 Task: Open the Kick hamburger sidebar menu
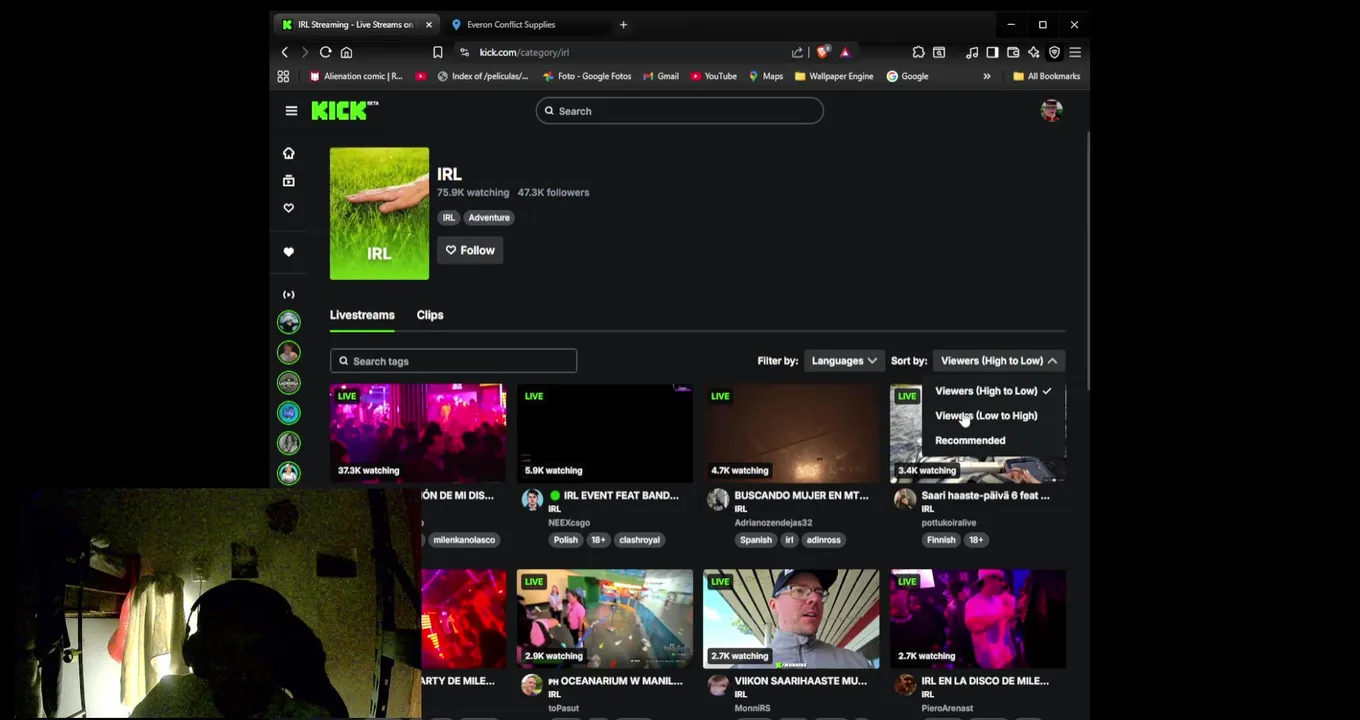[291, 111]
